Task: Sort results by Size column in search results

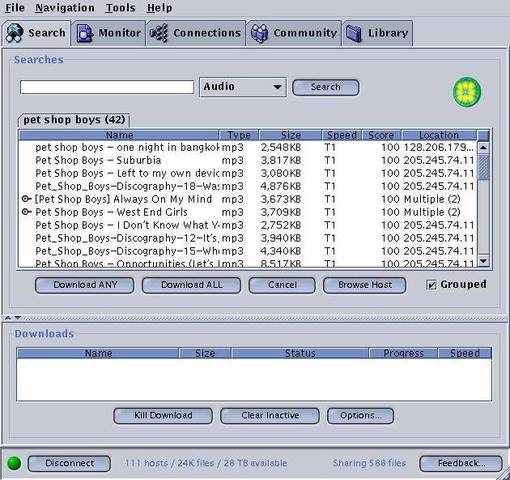Action: [290, 135]
